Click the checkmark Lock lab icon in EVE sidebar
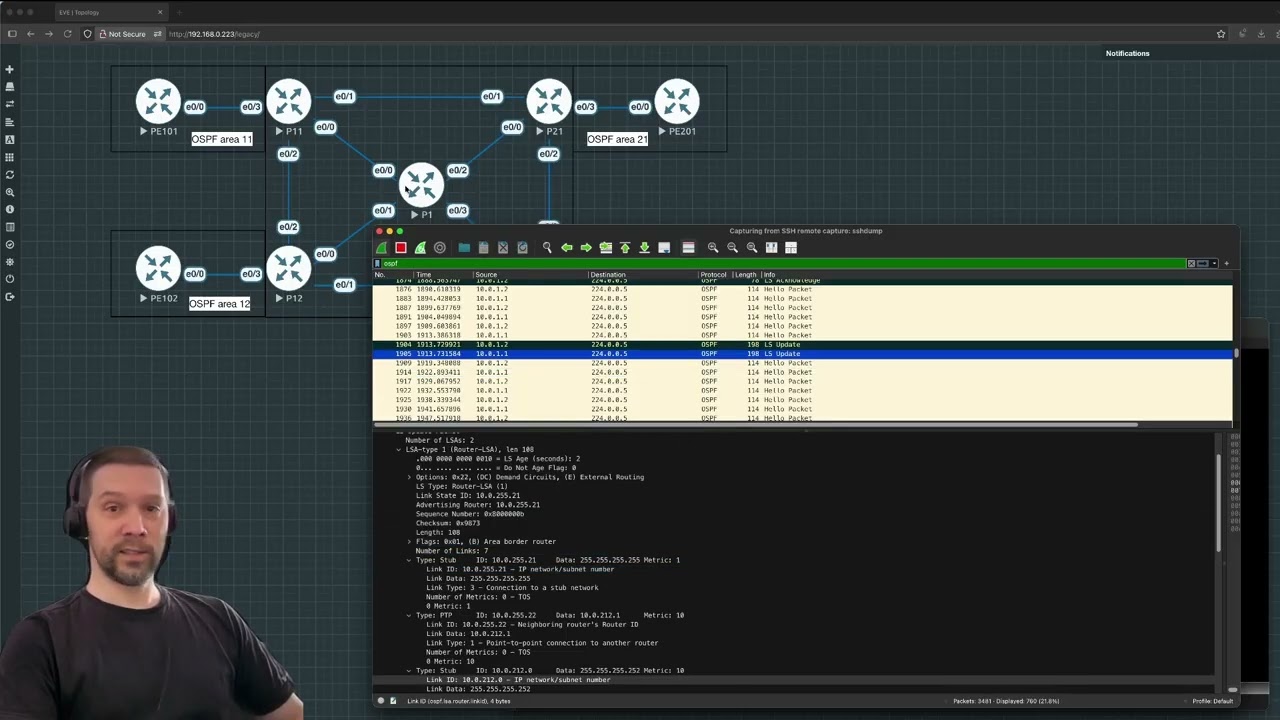1280x720 pixels. tap(10, 244)
